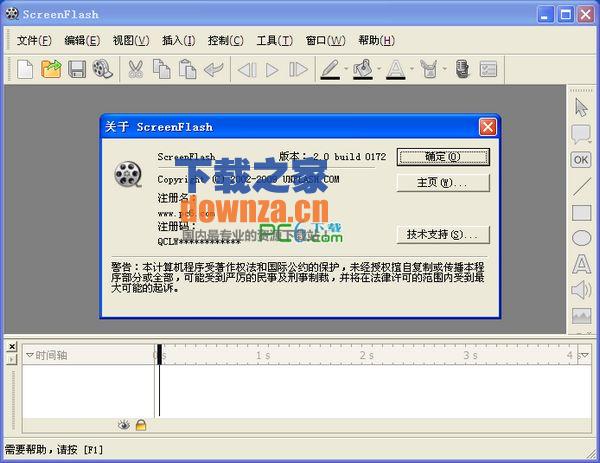Open the 插入(I) menu
Image resolution: width=600 pixels, height=463 pixels.
click(x=178, y=40)
